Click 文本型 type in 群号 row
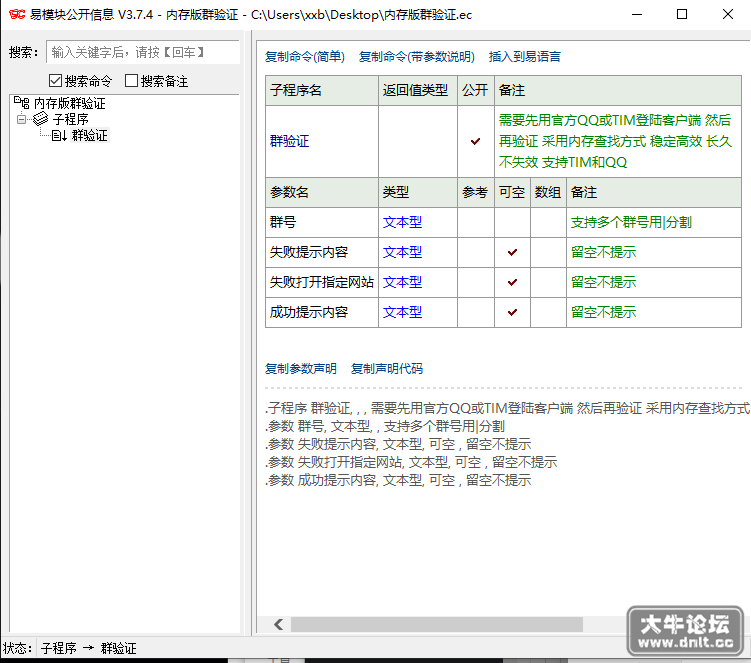Image resolution: width=751 pixels, height=663 pixels. 402,222
